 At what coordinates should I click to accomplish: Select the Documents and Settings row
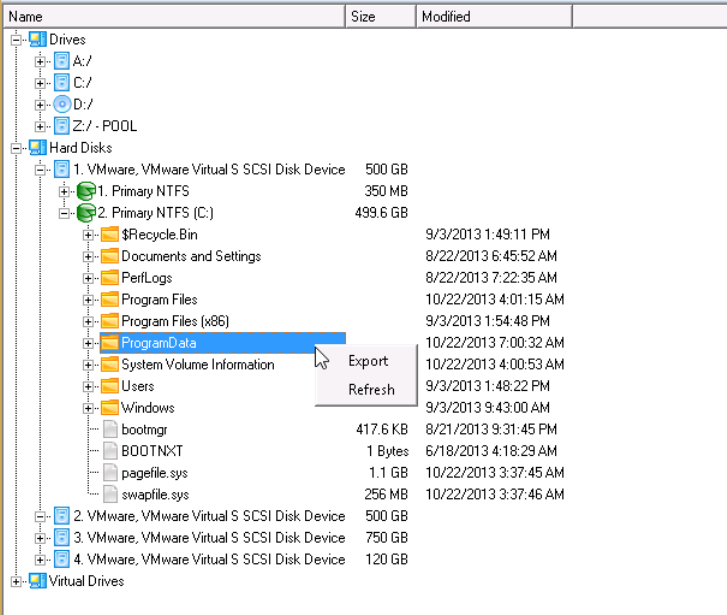point(191,256)
